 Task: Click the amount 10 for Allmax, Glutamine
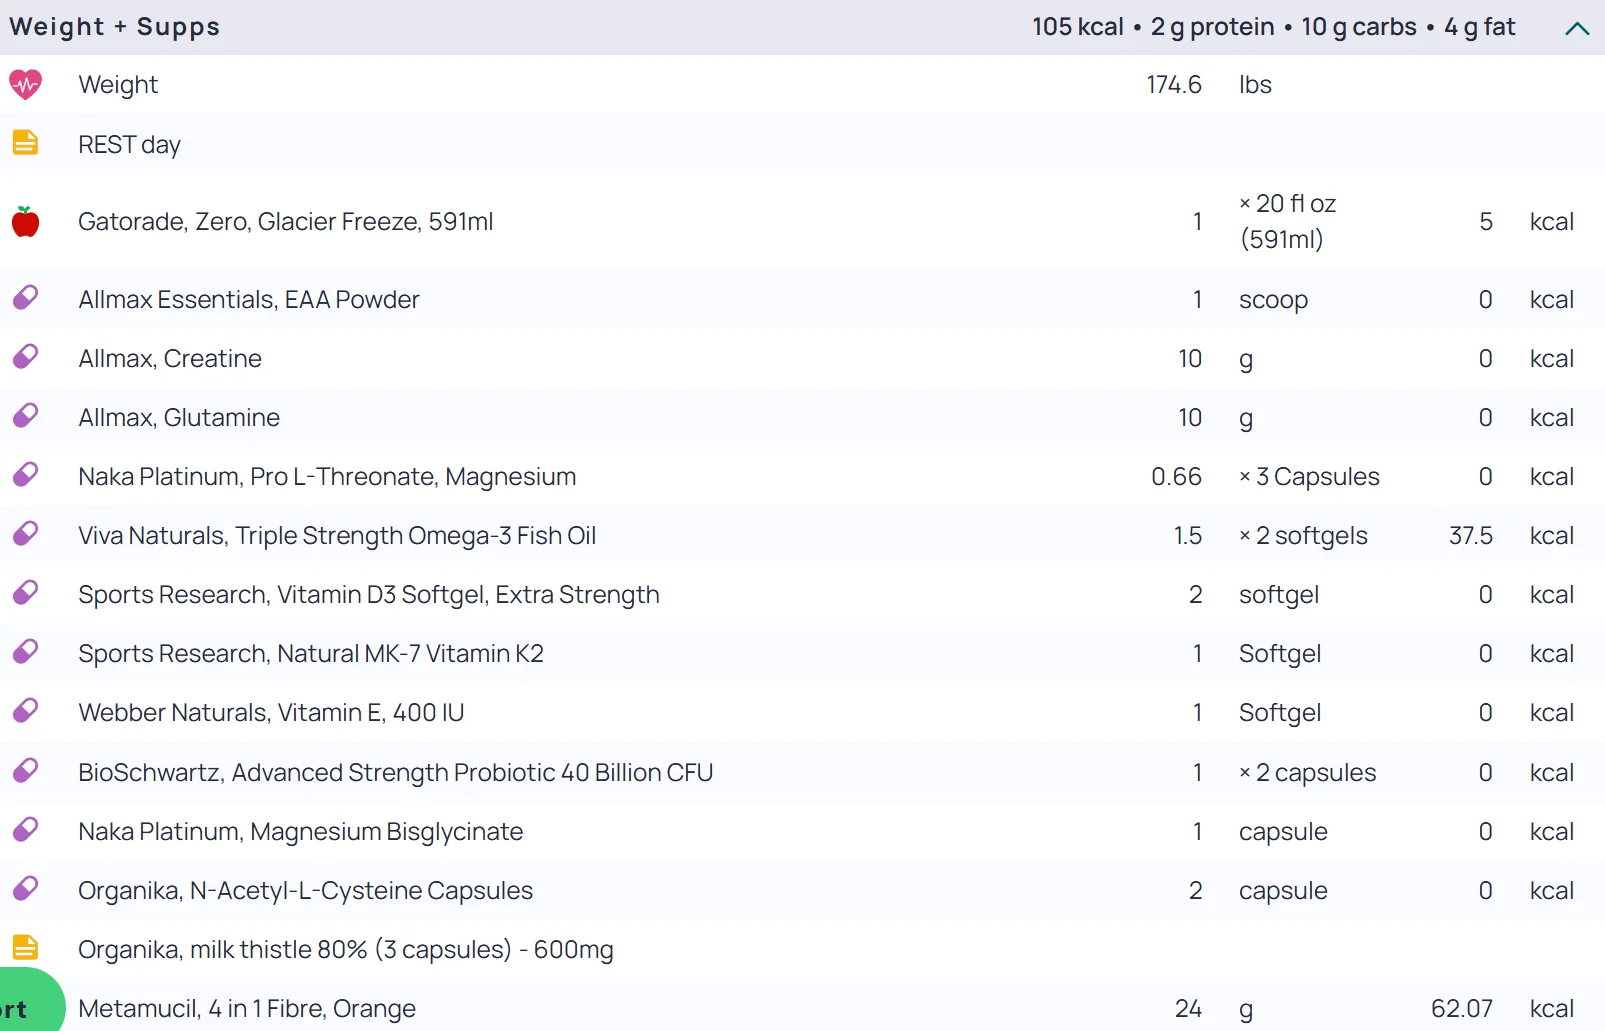coord(1190,418)
